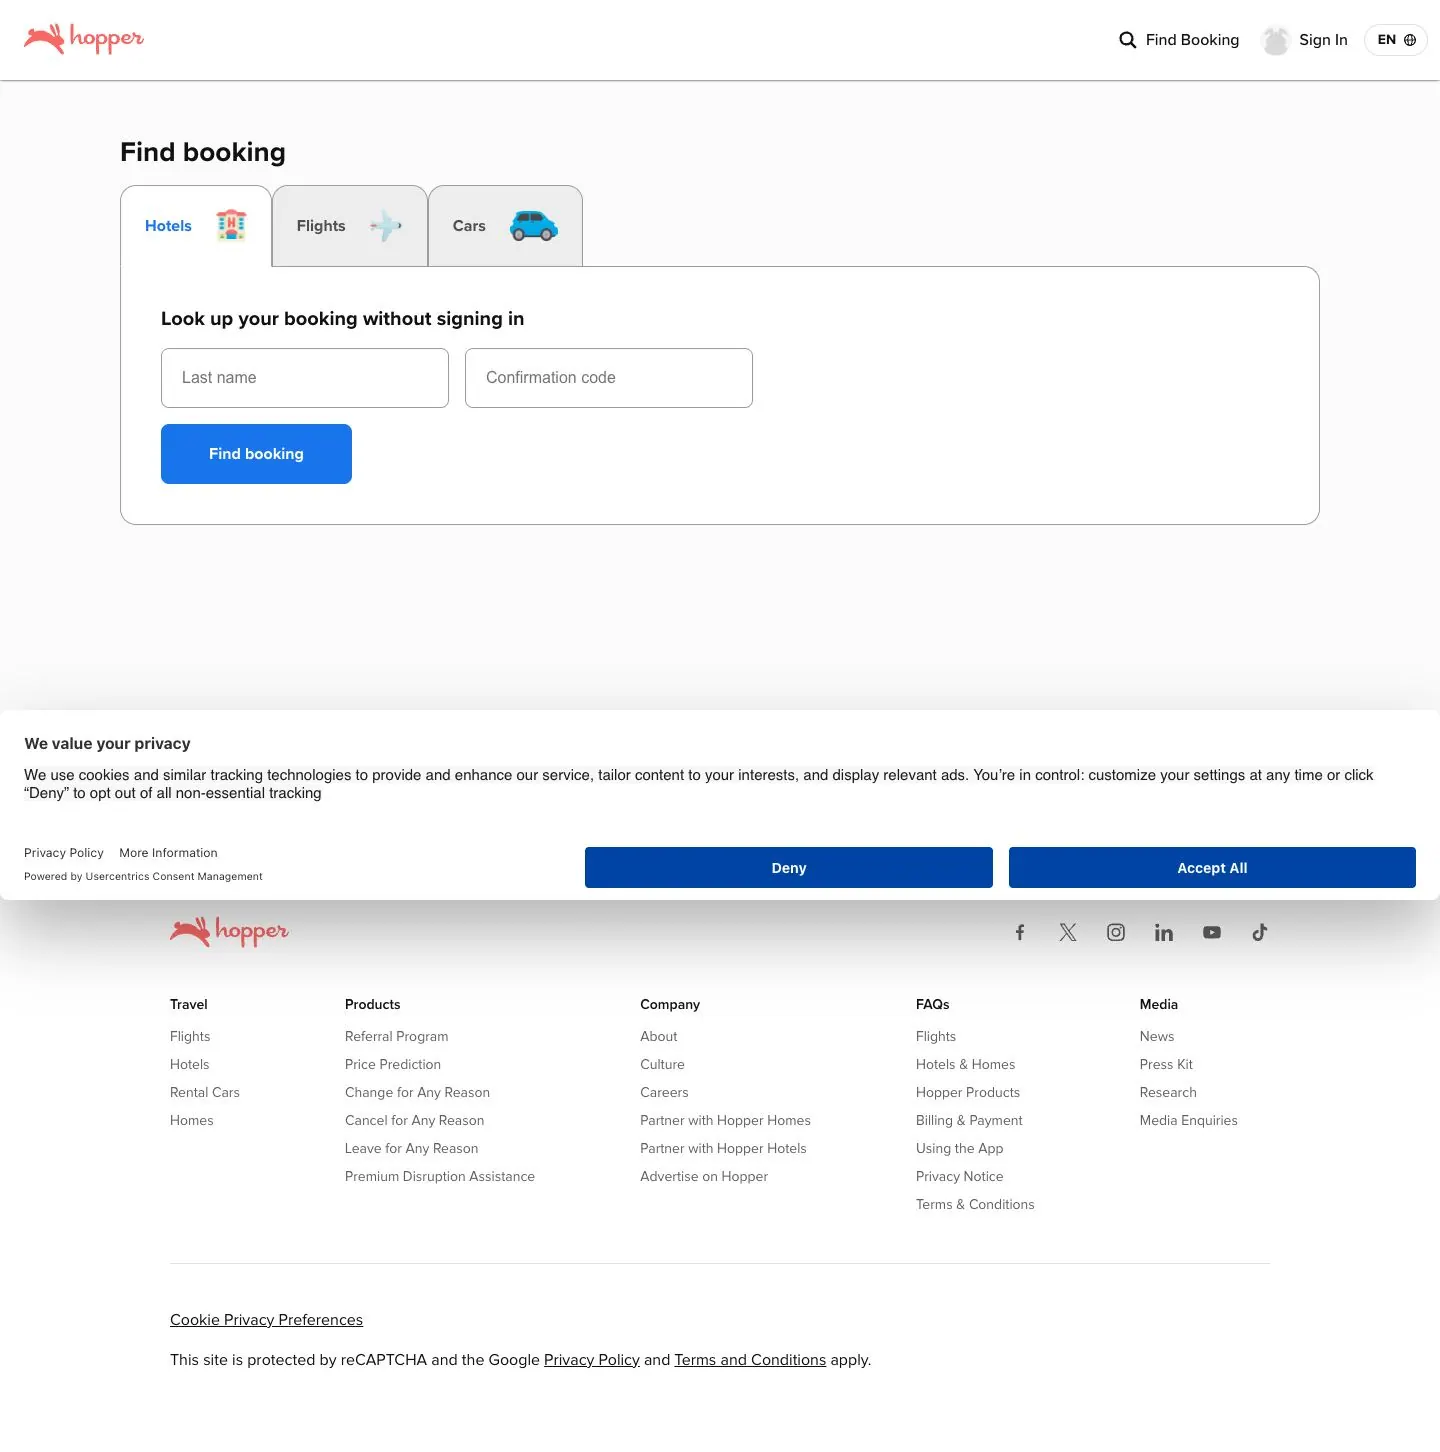
Task: Open the TikTok social link
Action: [x=1260, y=932]
